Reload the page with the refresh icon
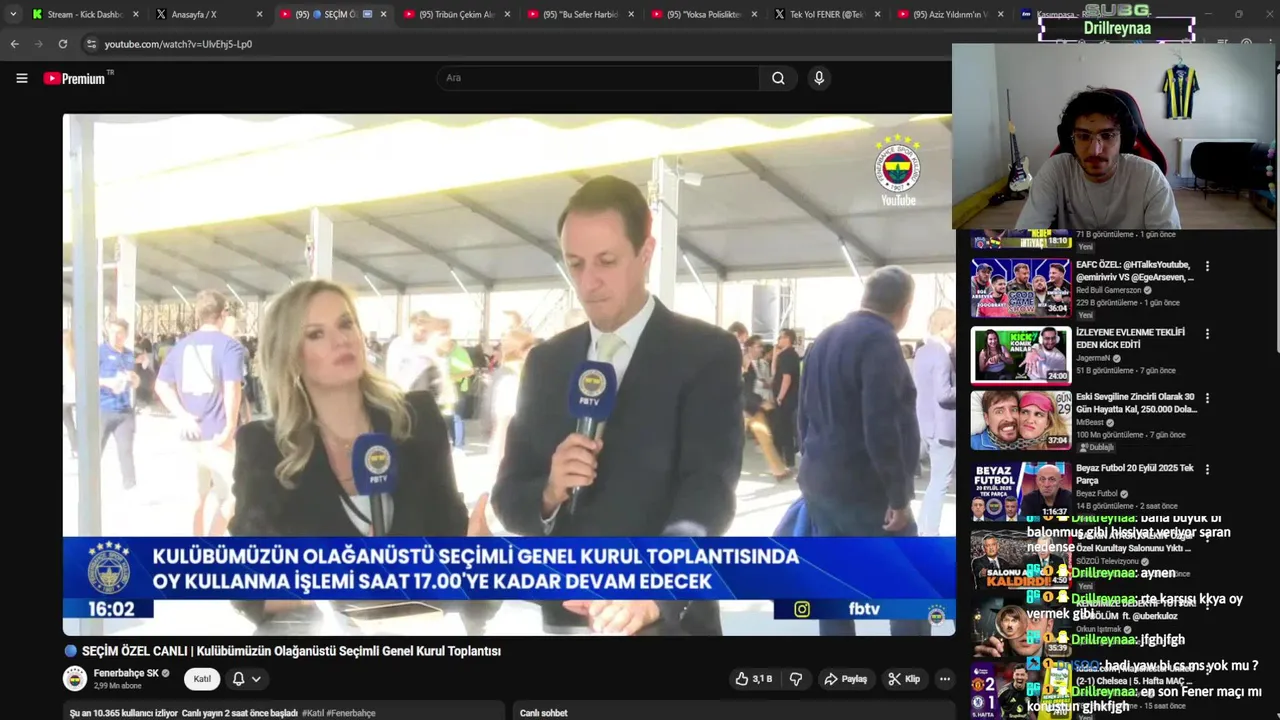 [63, 44]
